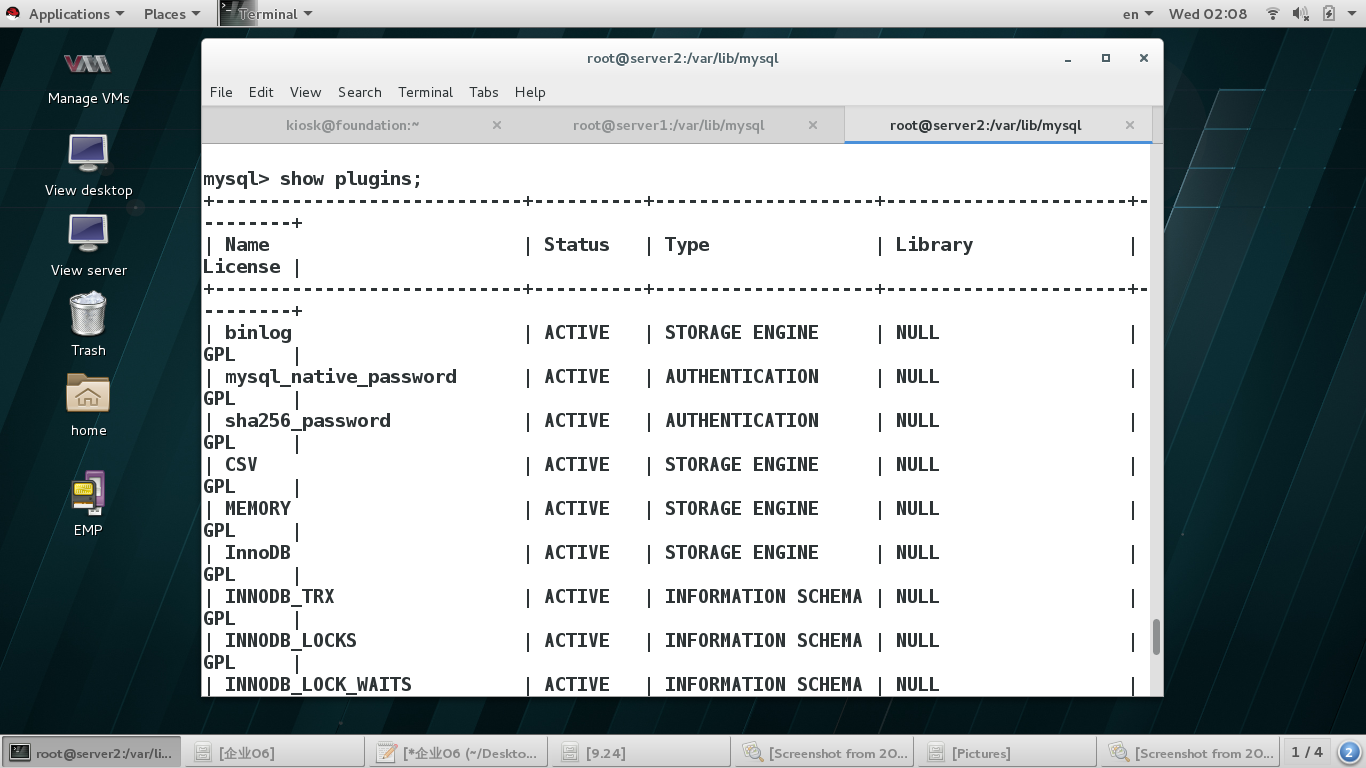
Task: Open the Trash desktop icon
Action: (x=88, y=324)
